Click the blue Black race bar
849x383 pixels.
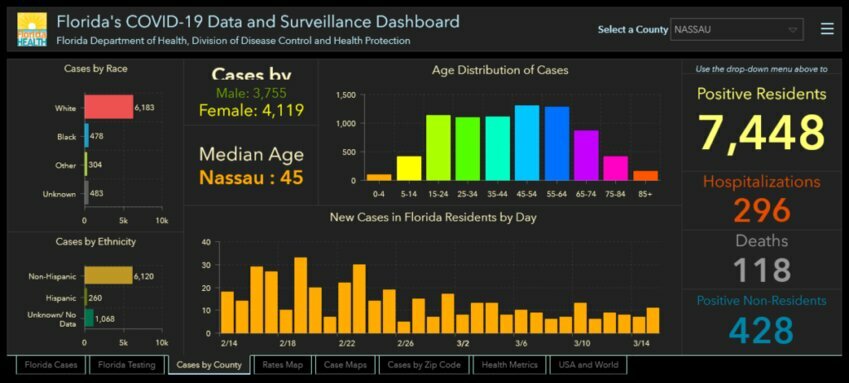(x=86, y=136)
